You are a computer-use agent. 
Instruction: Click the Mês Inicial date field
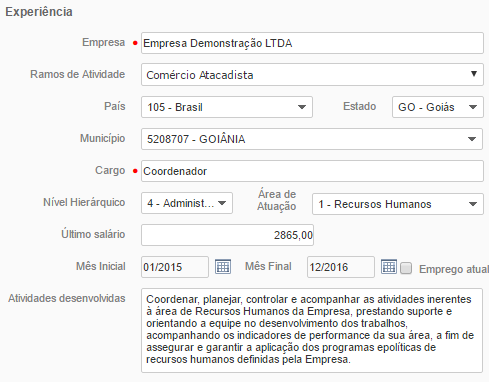coord(175,267)
